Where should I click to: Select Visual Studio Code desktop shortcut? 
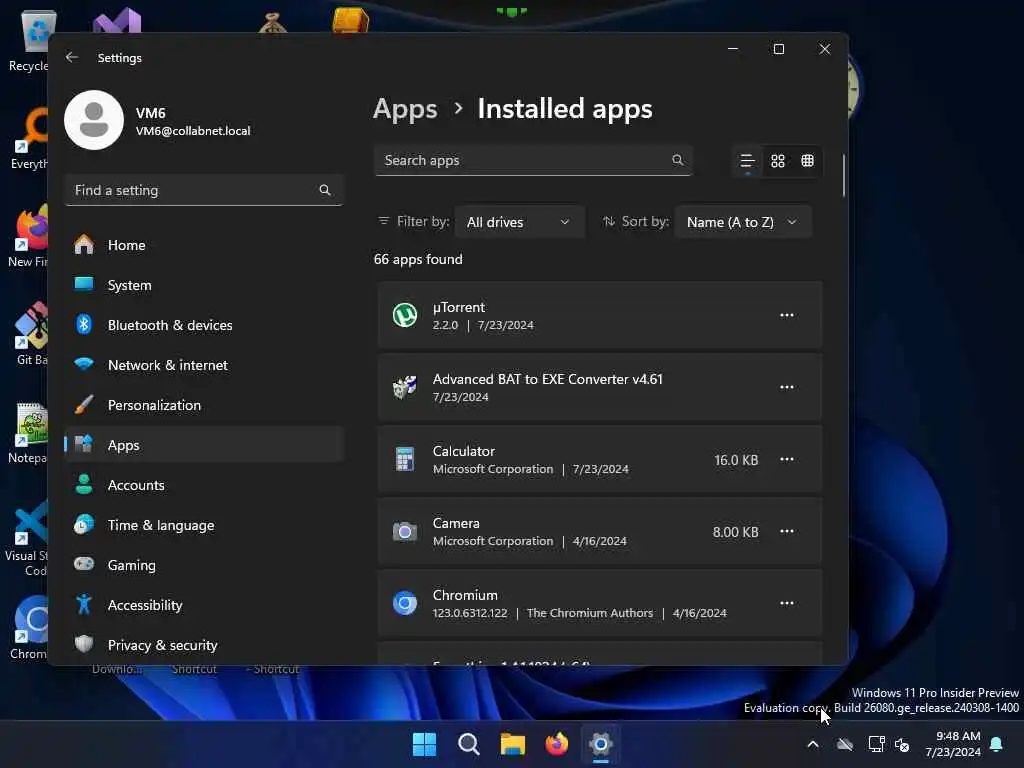click(x=27, y=539)
